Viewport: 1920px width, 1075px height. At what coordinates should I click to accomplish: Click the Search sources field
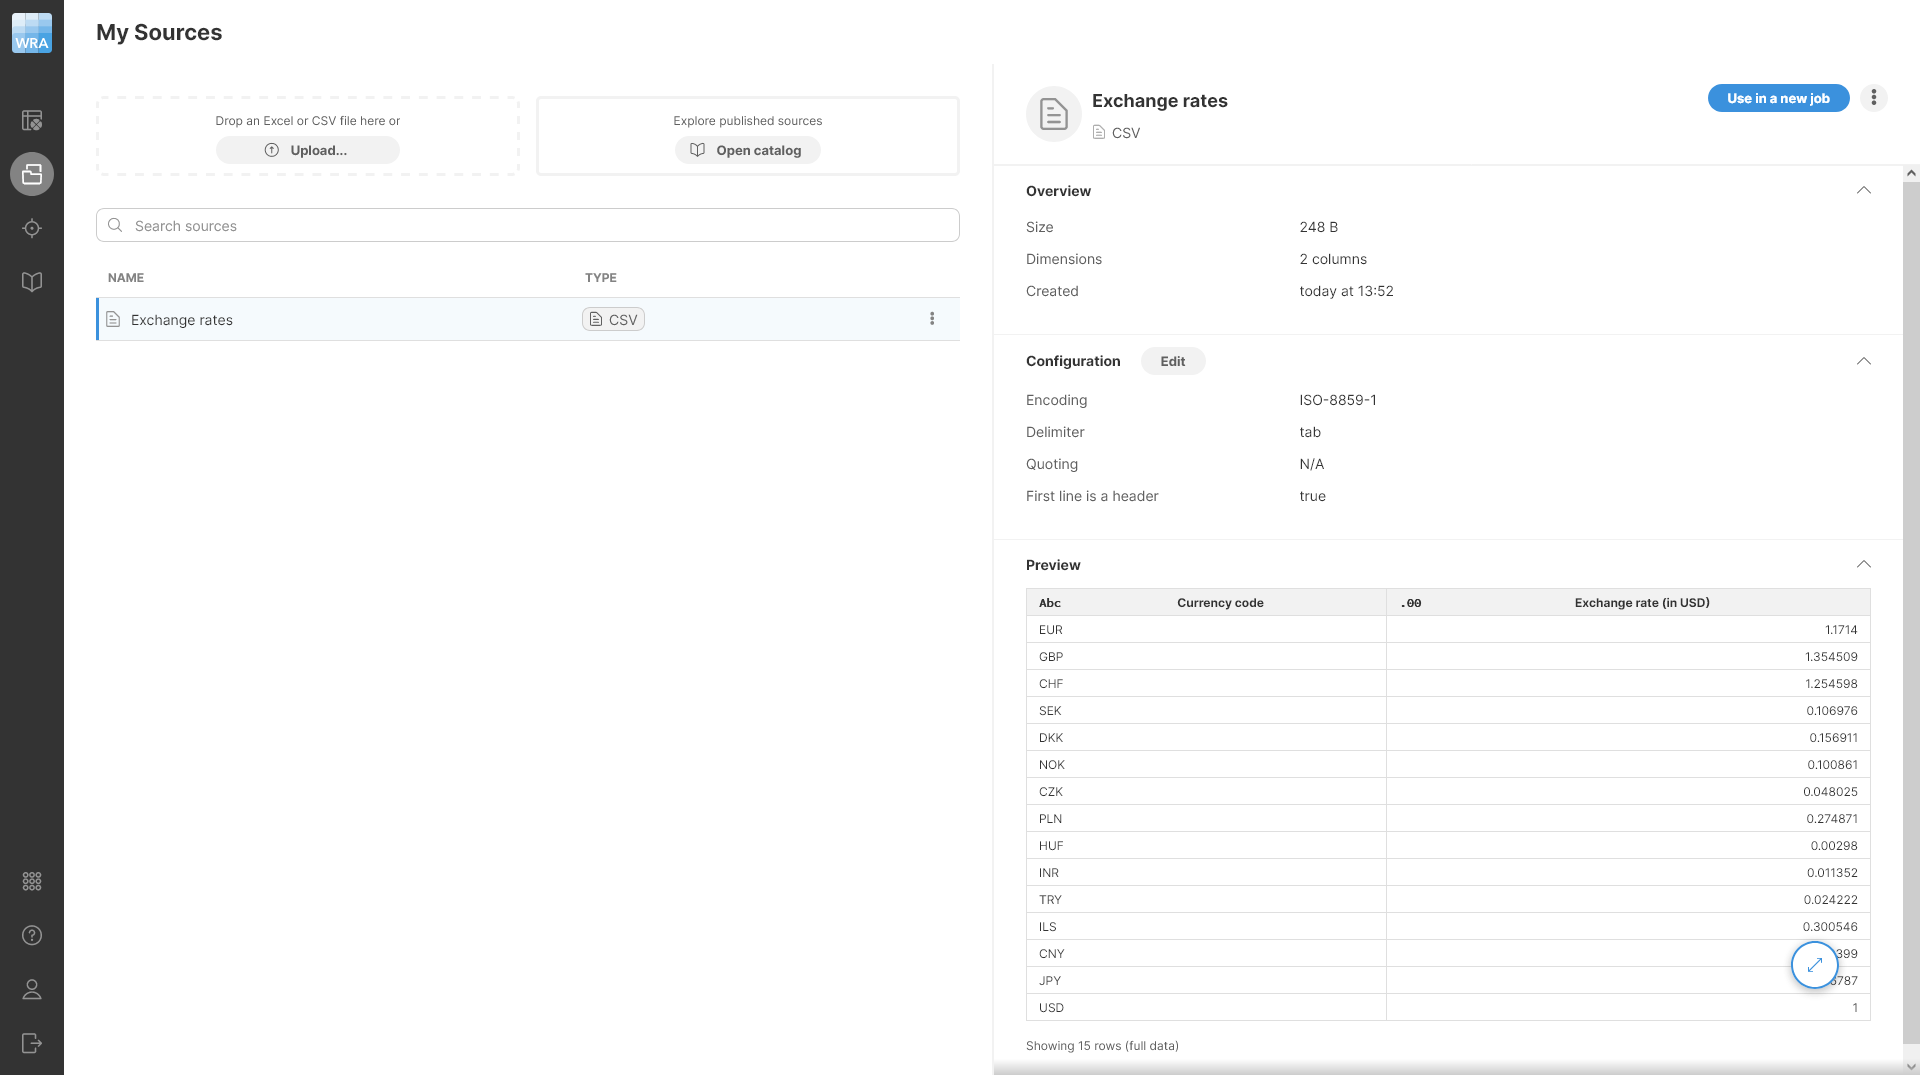click(x=528, y=226)
